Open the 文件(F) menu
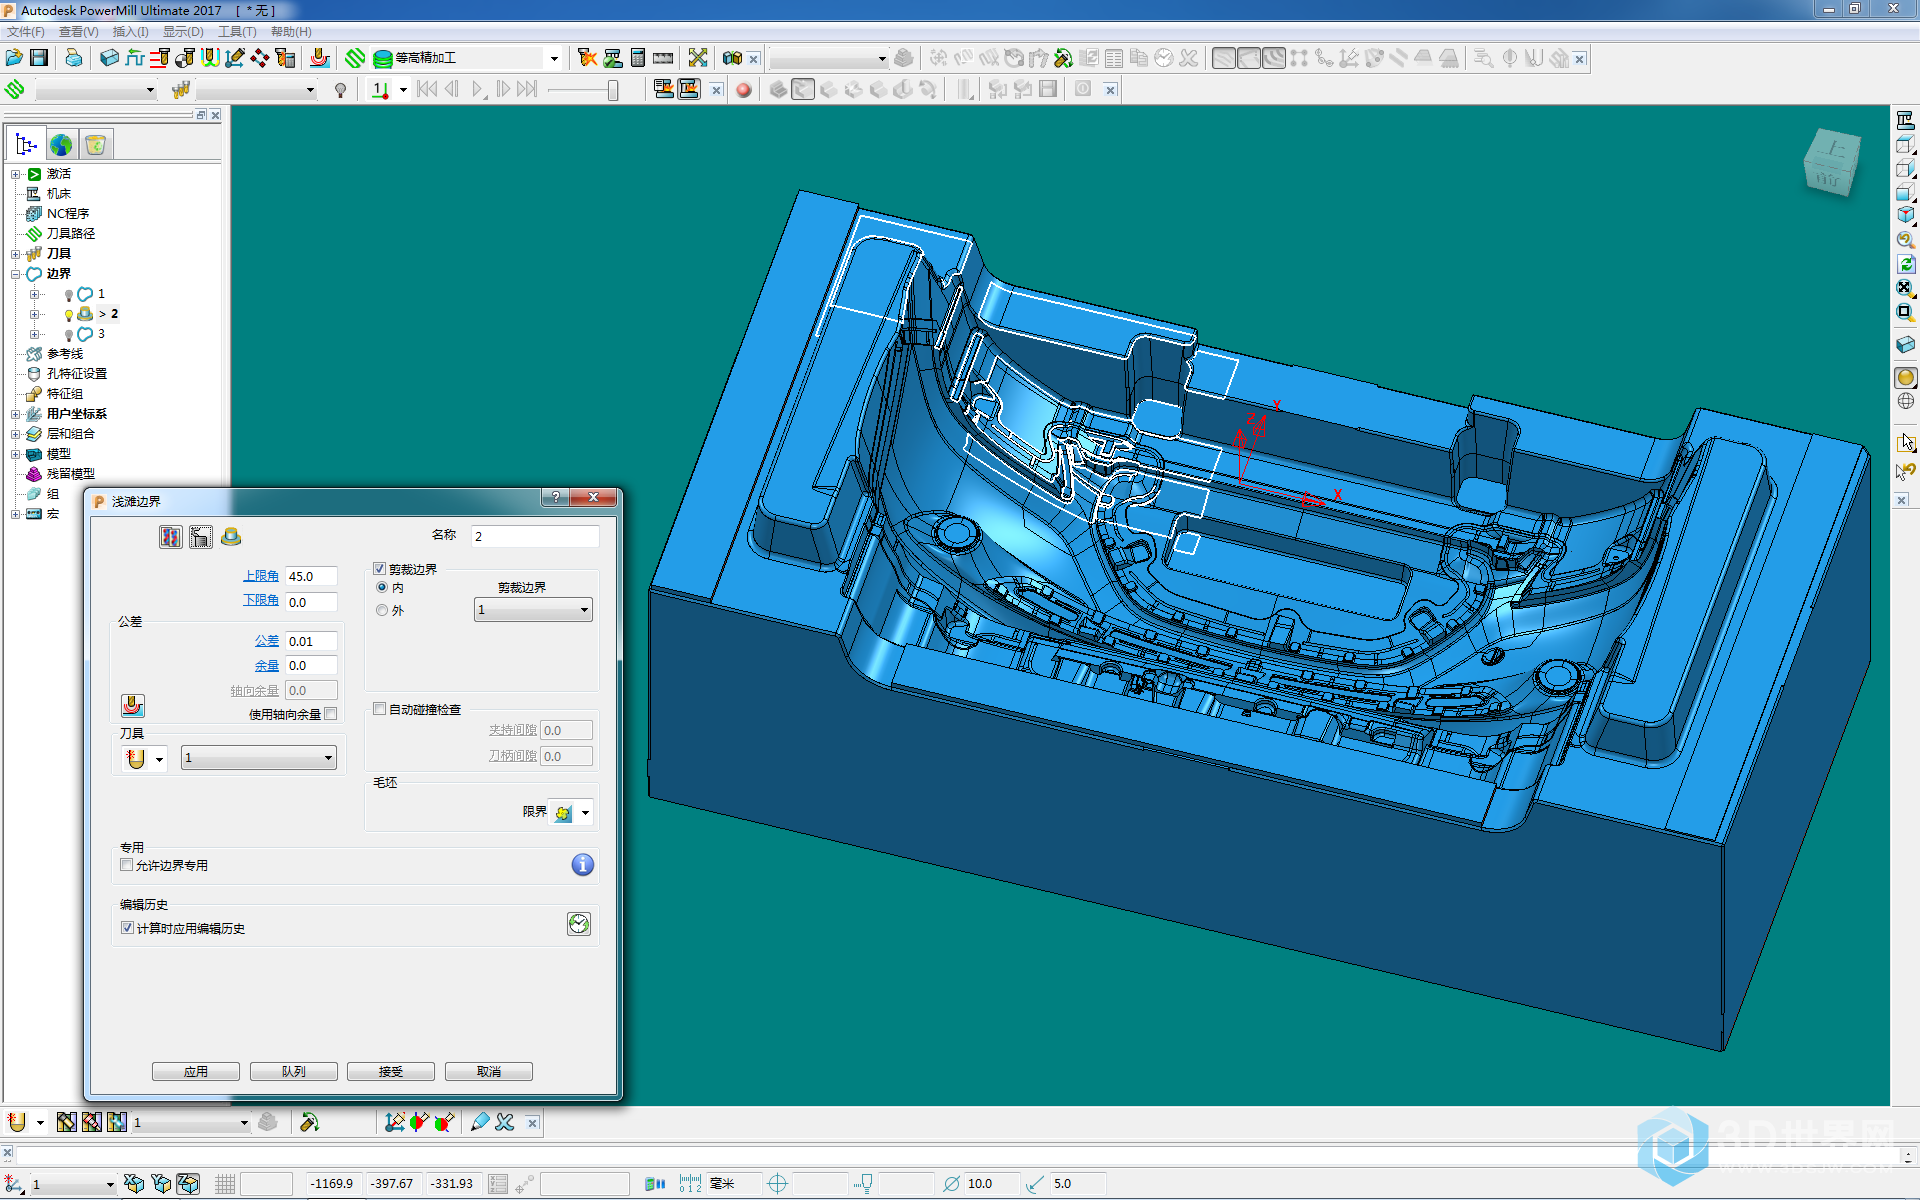The image size is (1920, 1200). (26, 32)
